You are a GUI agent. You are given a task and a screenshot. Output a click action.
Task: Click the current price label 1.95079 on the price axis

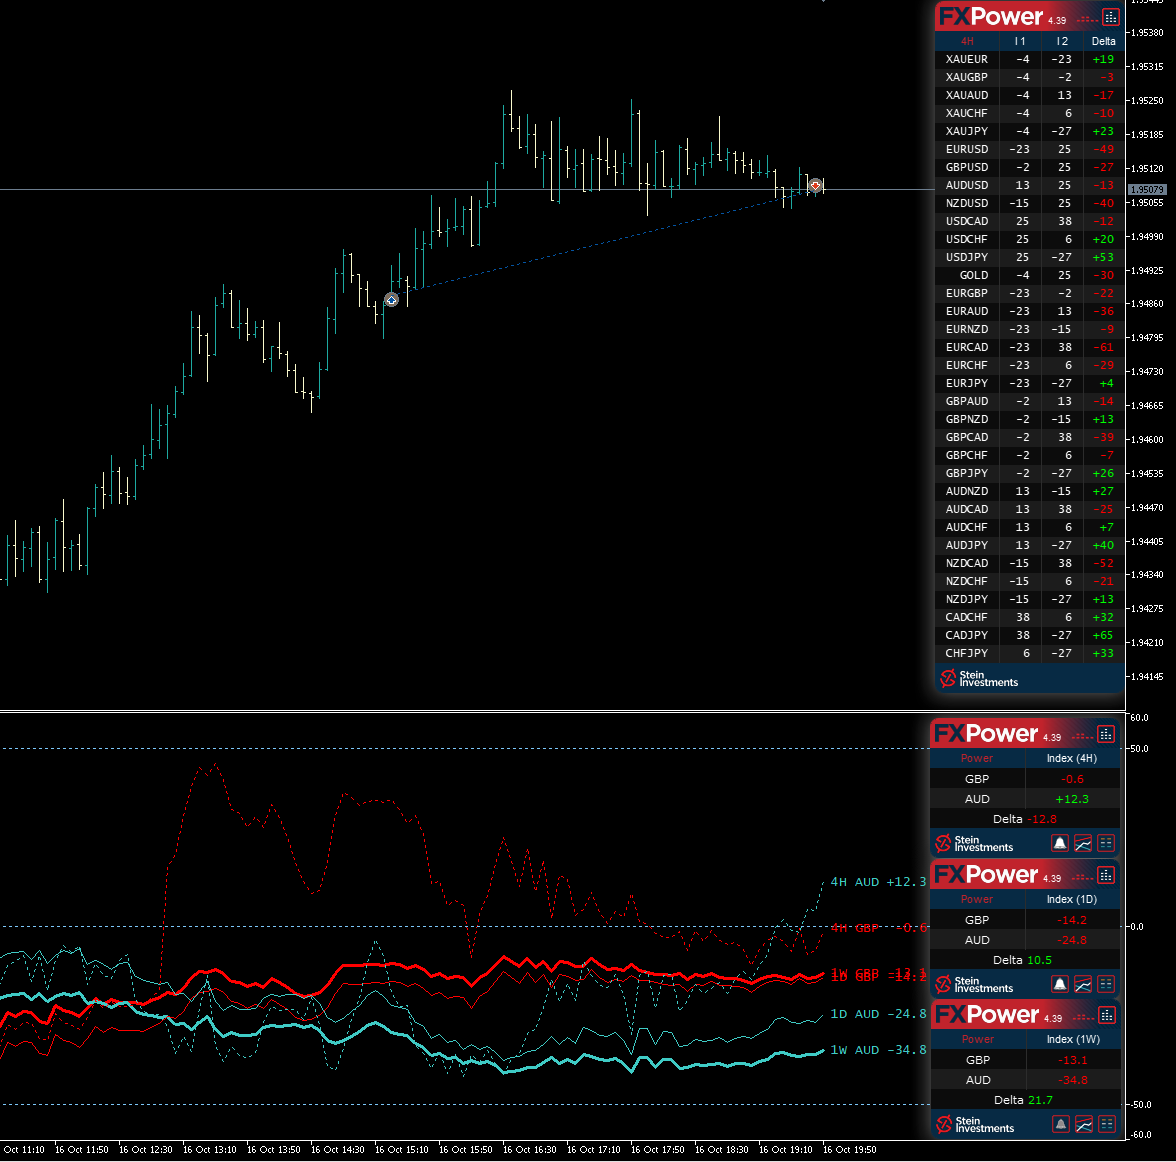tap(1148, 190)
